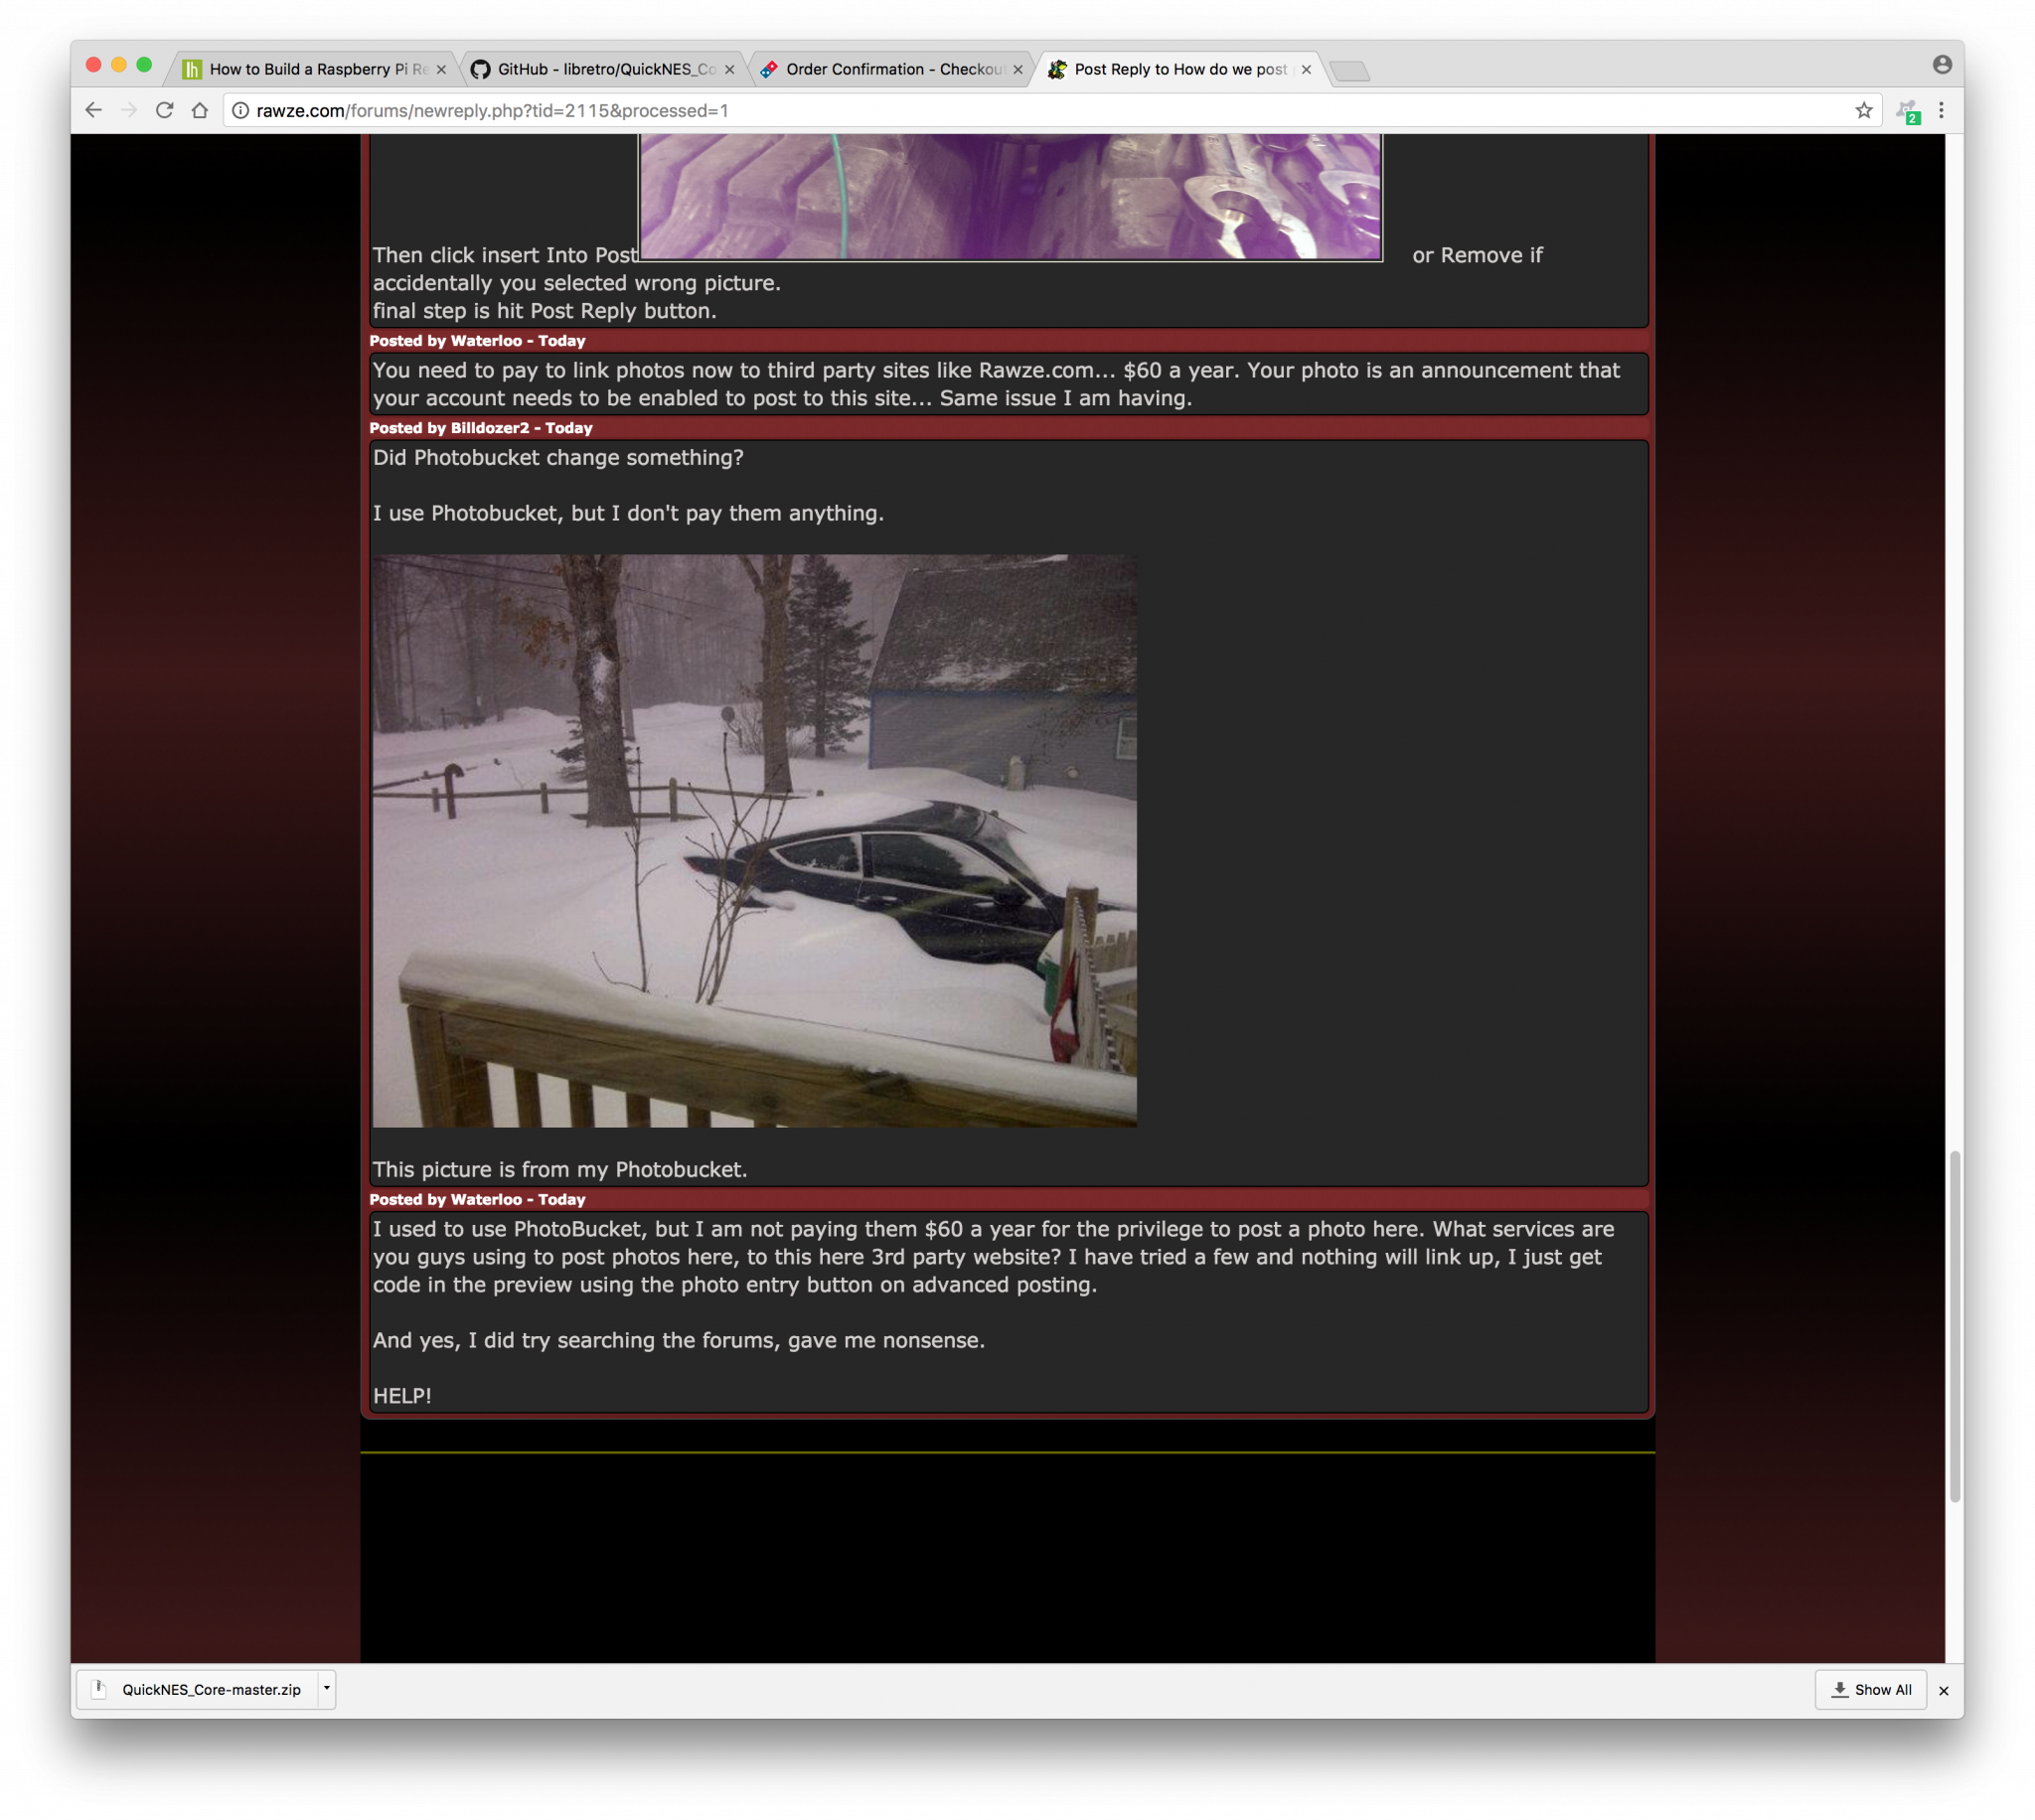Screen dimensions: 2035x1820
Task: Click the extension icon with badge 2
Action: tap(1907, 111)
